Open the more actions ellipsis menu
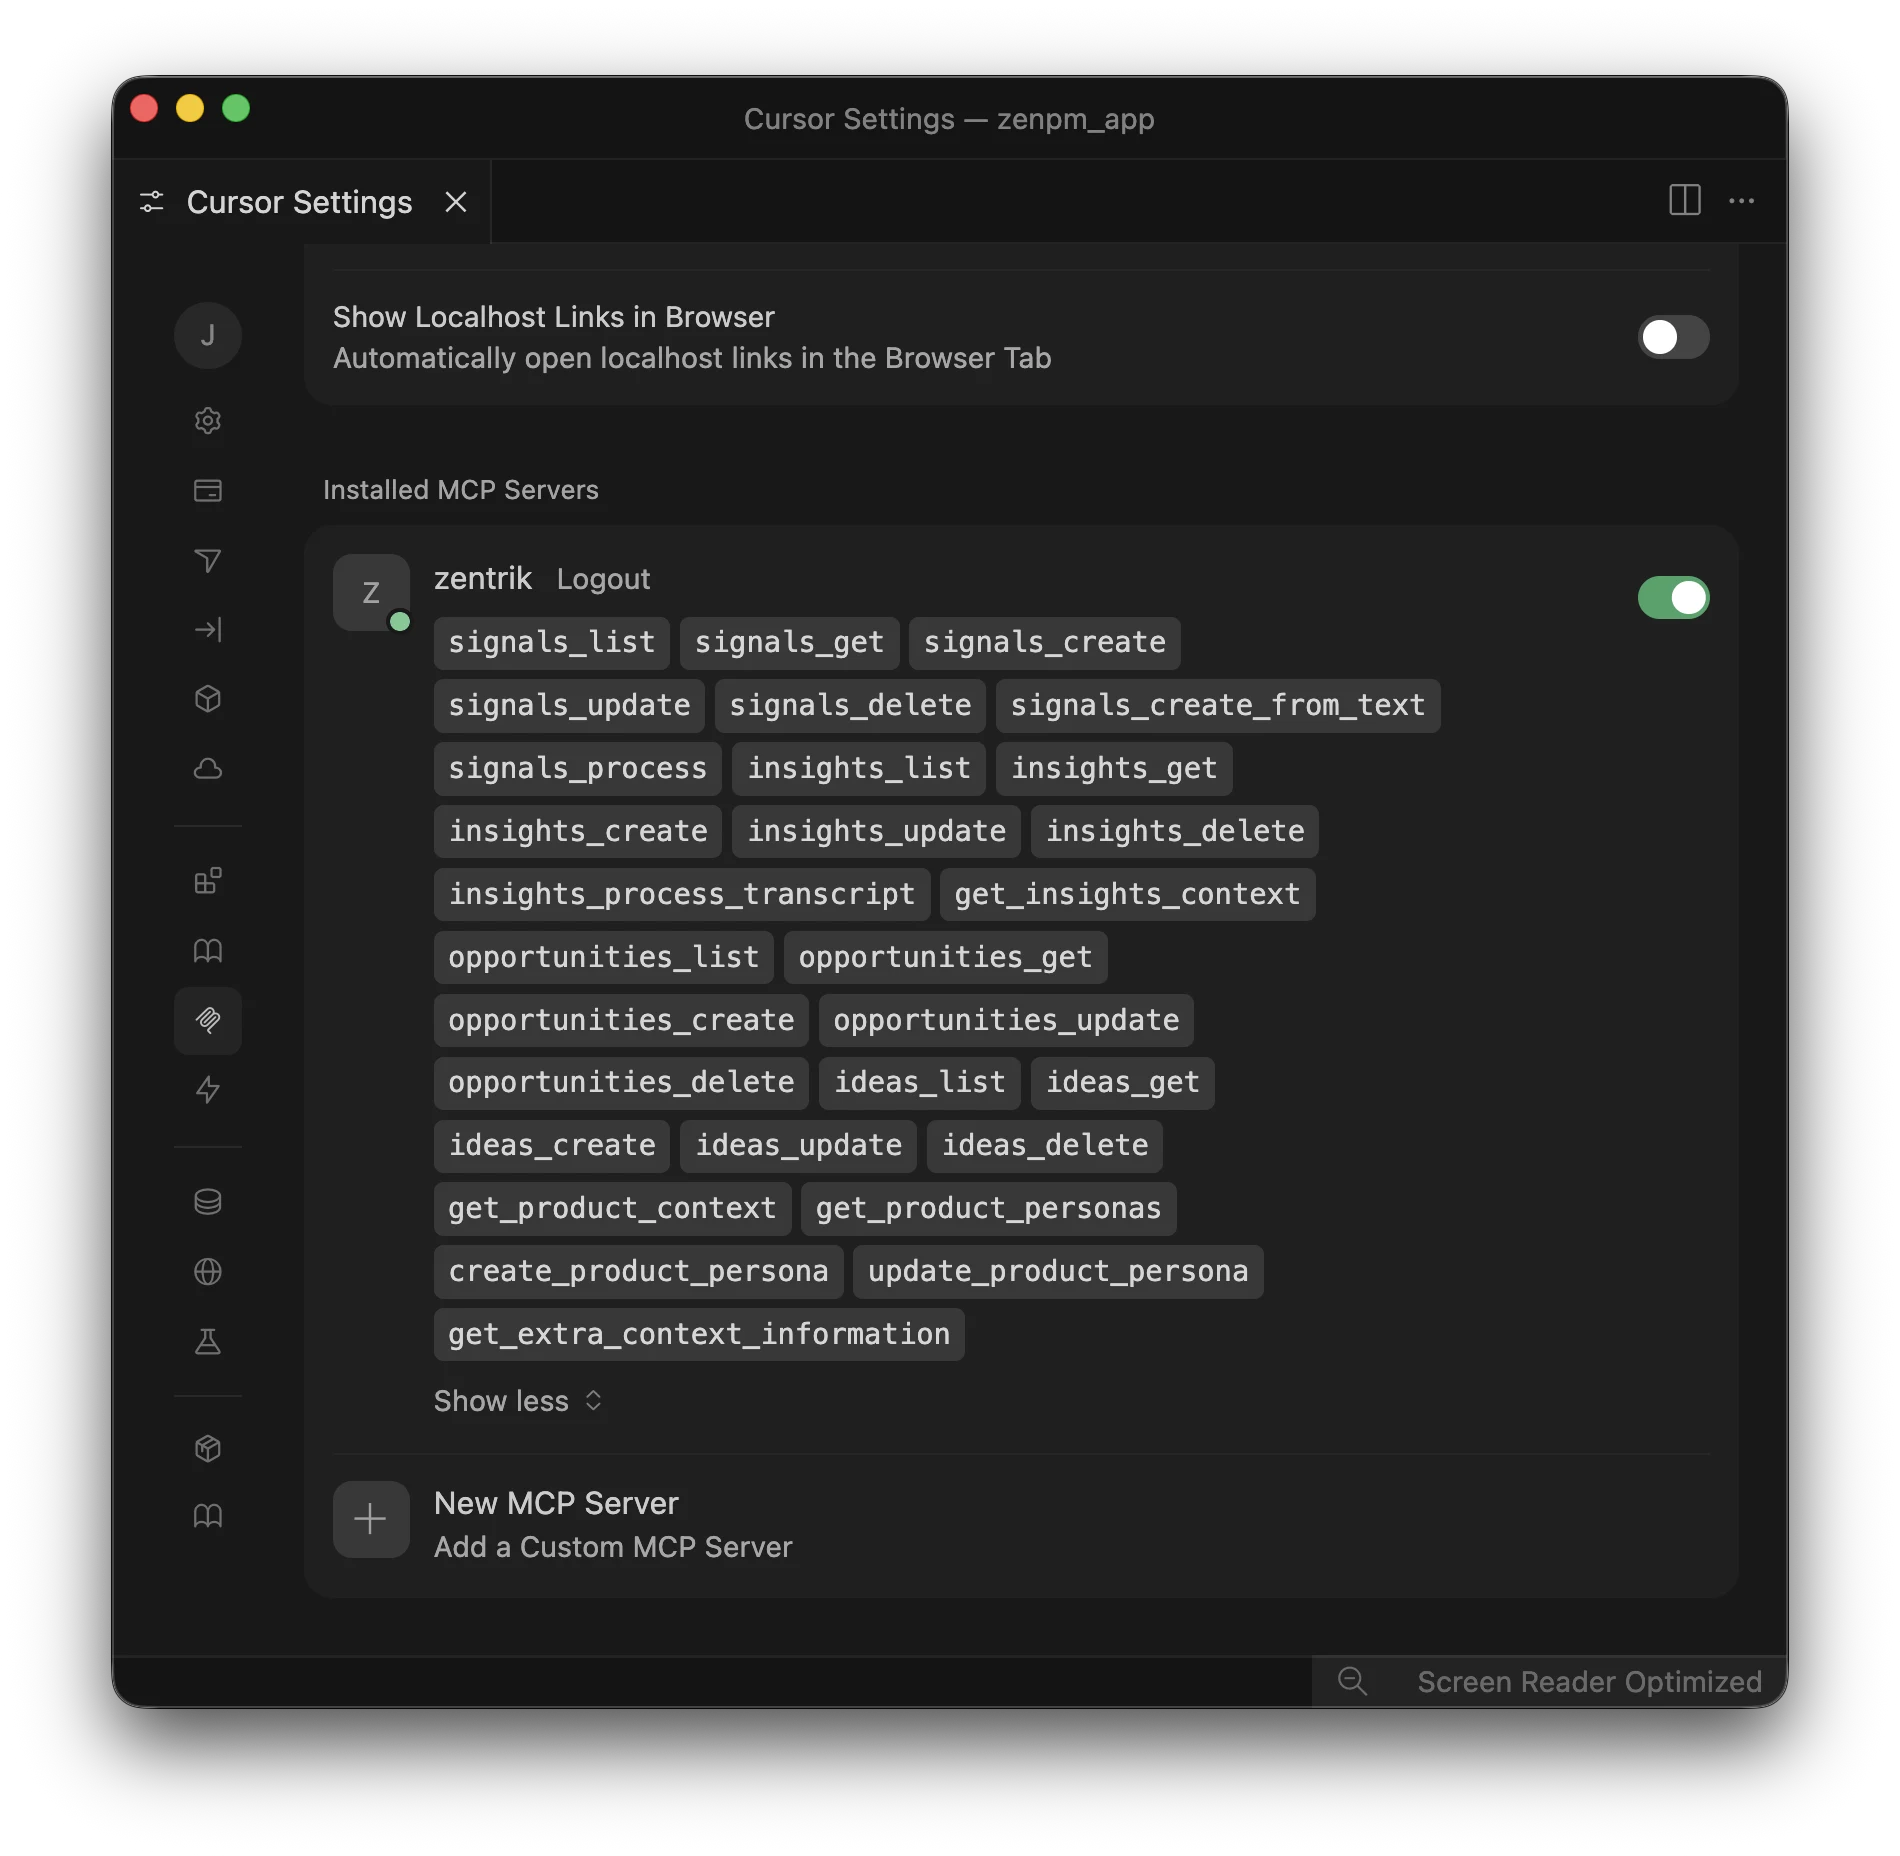 (x=1742, y=201)
